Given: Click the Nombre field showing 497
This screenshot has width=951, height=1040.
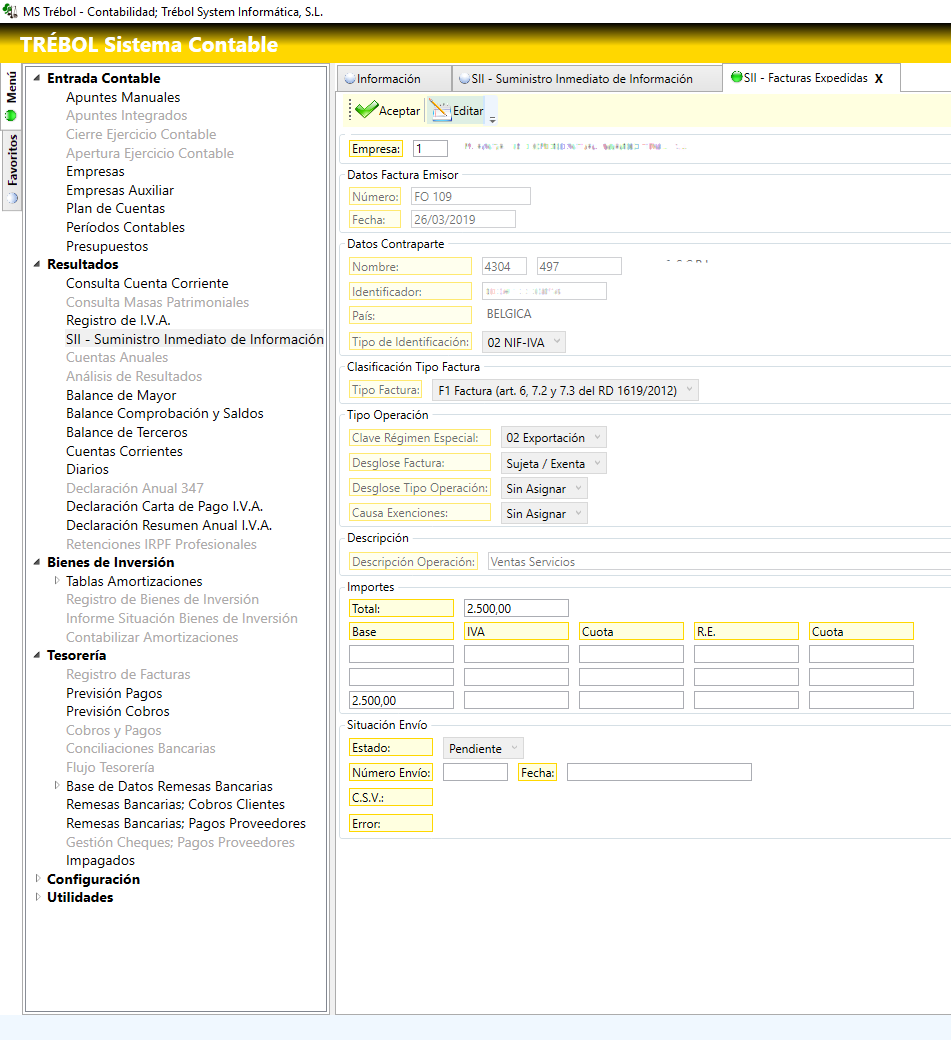Looking at the screenshot, I should 579,267.
